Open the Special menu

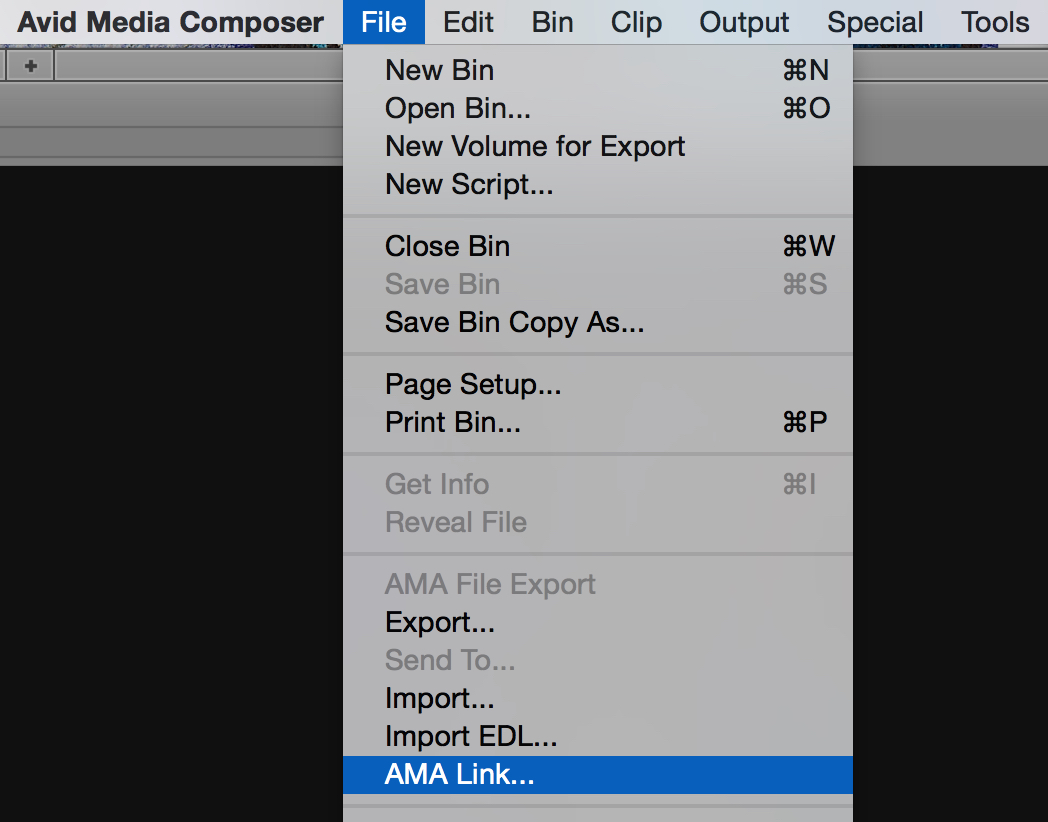point(875,22)
